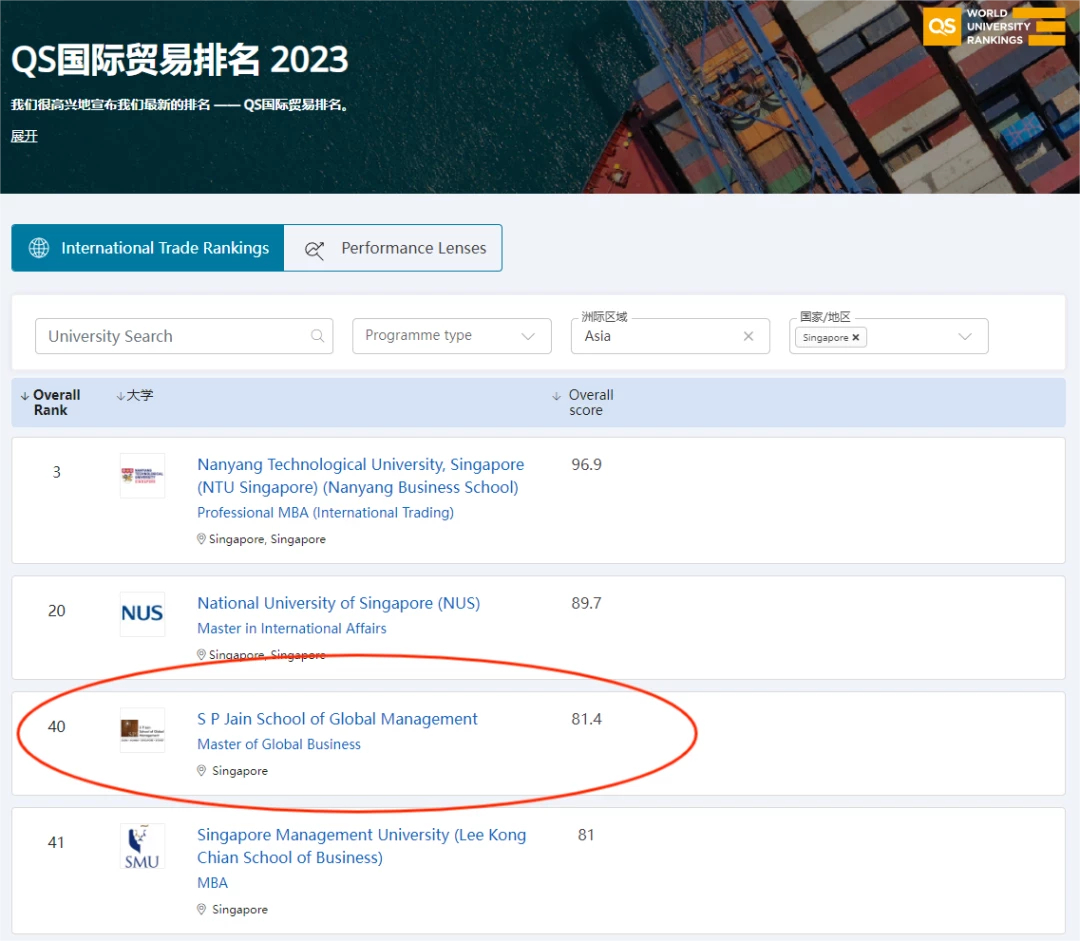Click the S P Jain school logo

143,730
